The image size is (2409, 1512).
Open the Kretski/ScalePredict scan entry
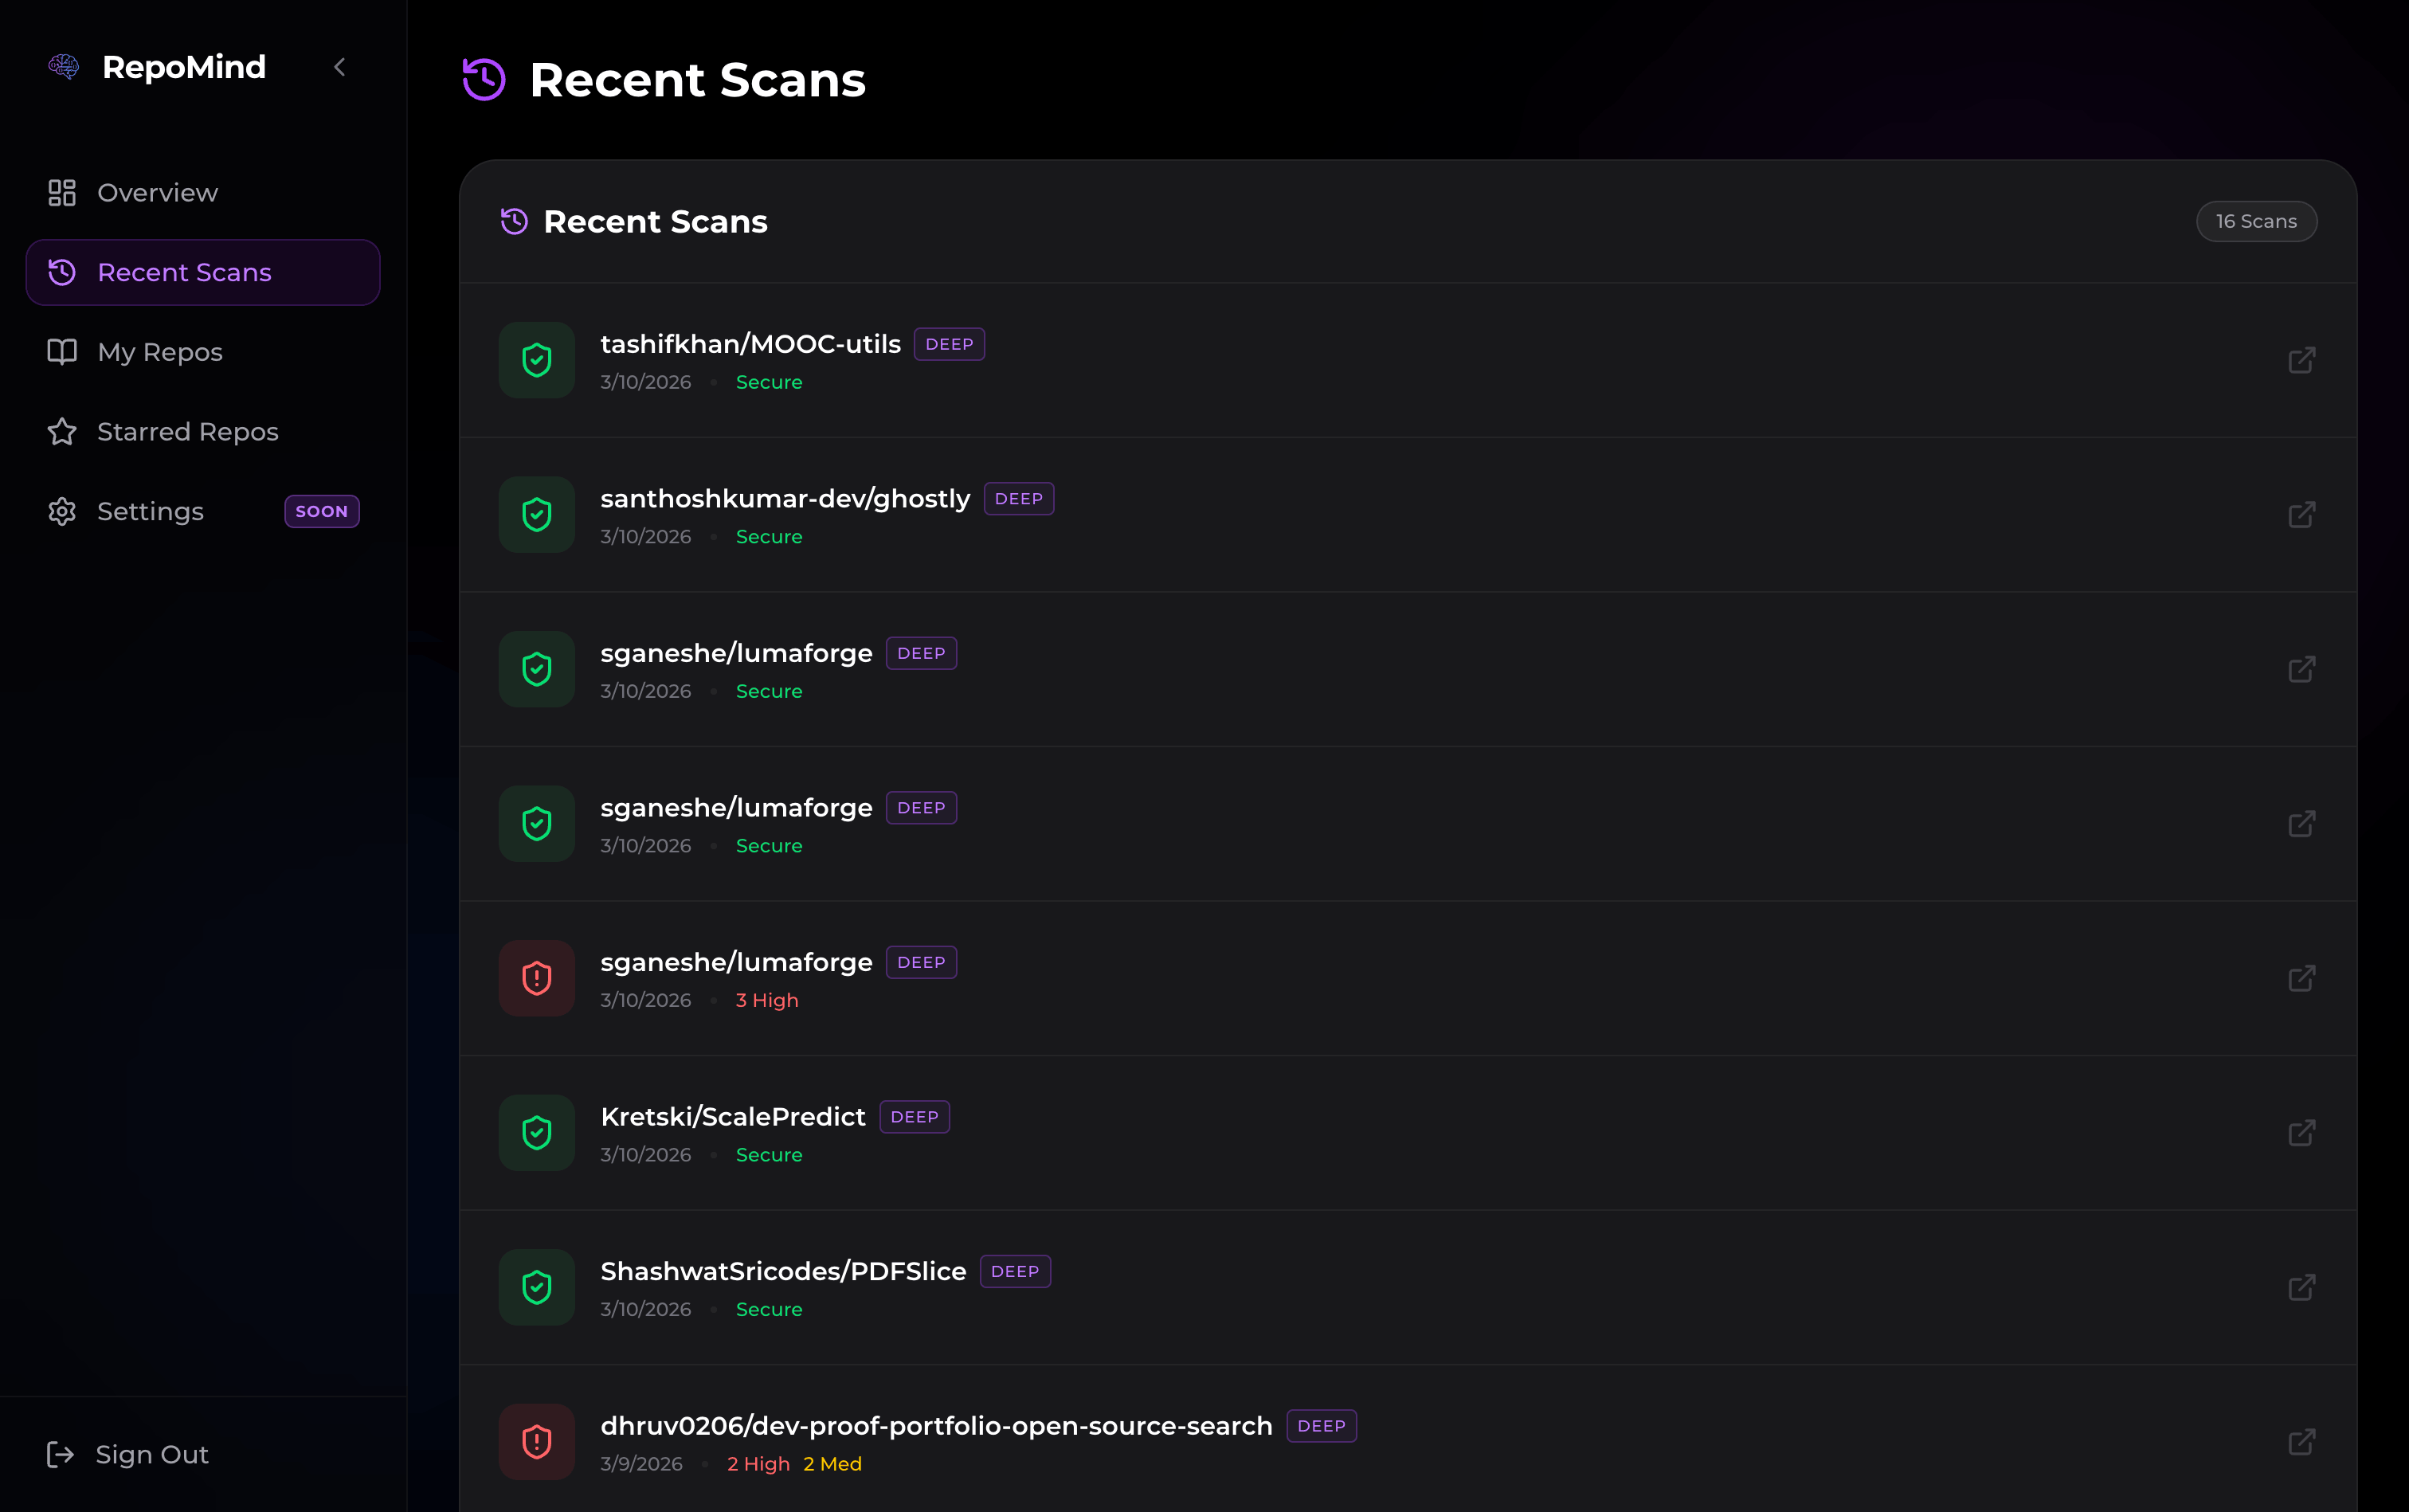(732, 1116)
